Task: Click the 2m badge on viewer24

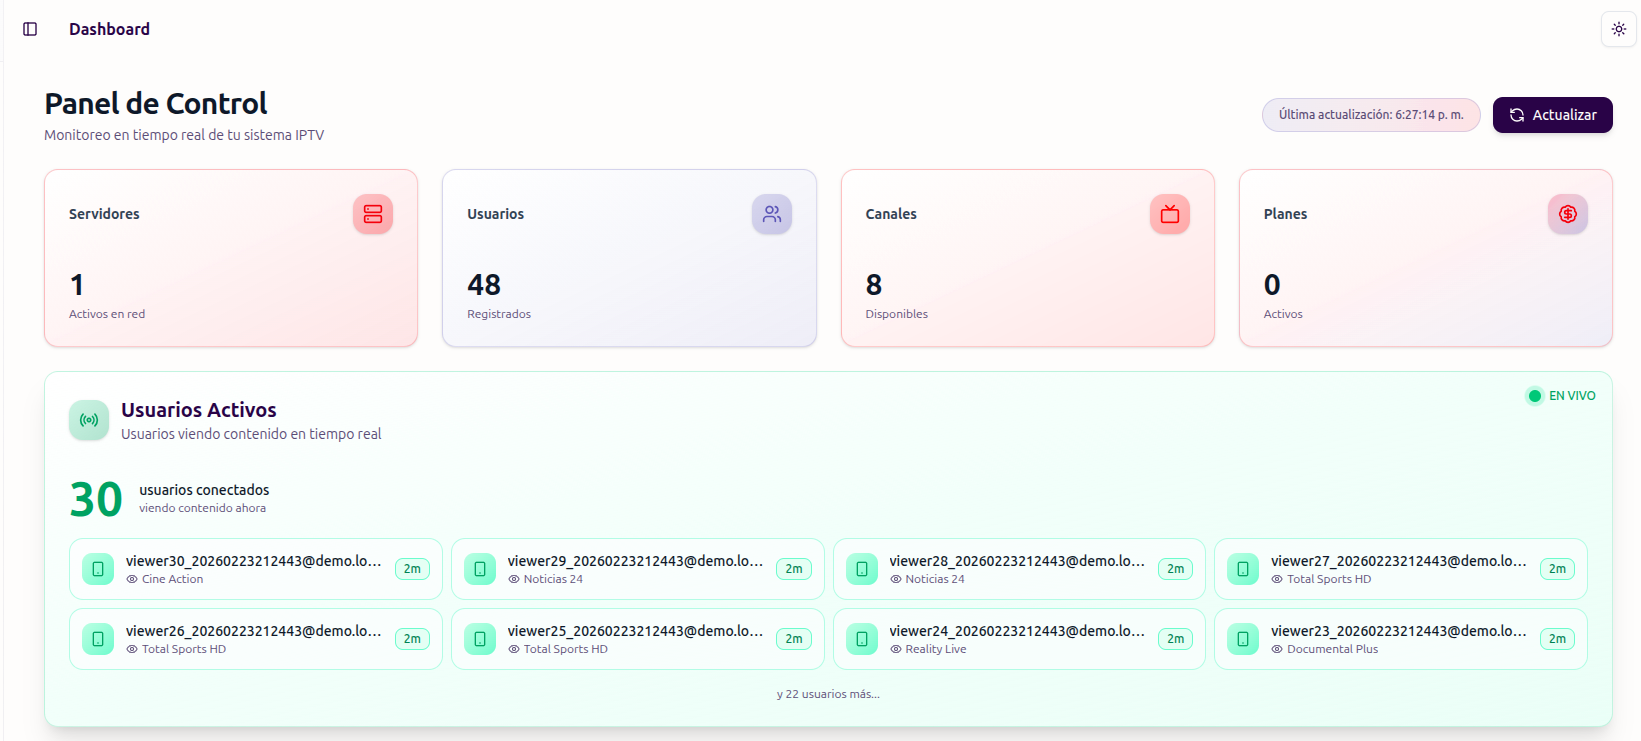Action: pos(1175,639)
